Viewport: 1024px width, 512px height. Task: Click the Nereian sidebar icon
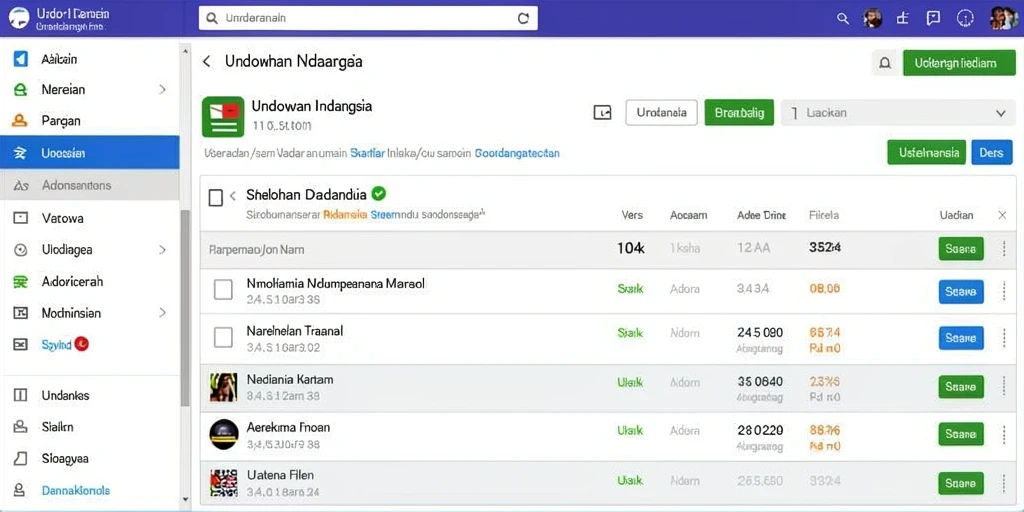[21, 89]
